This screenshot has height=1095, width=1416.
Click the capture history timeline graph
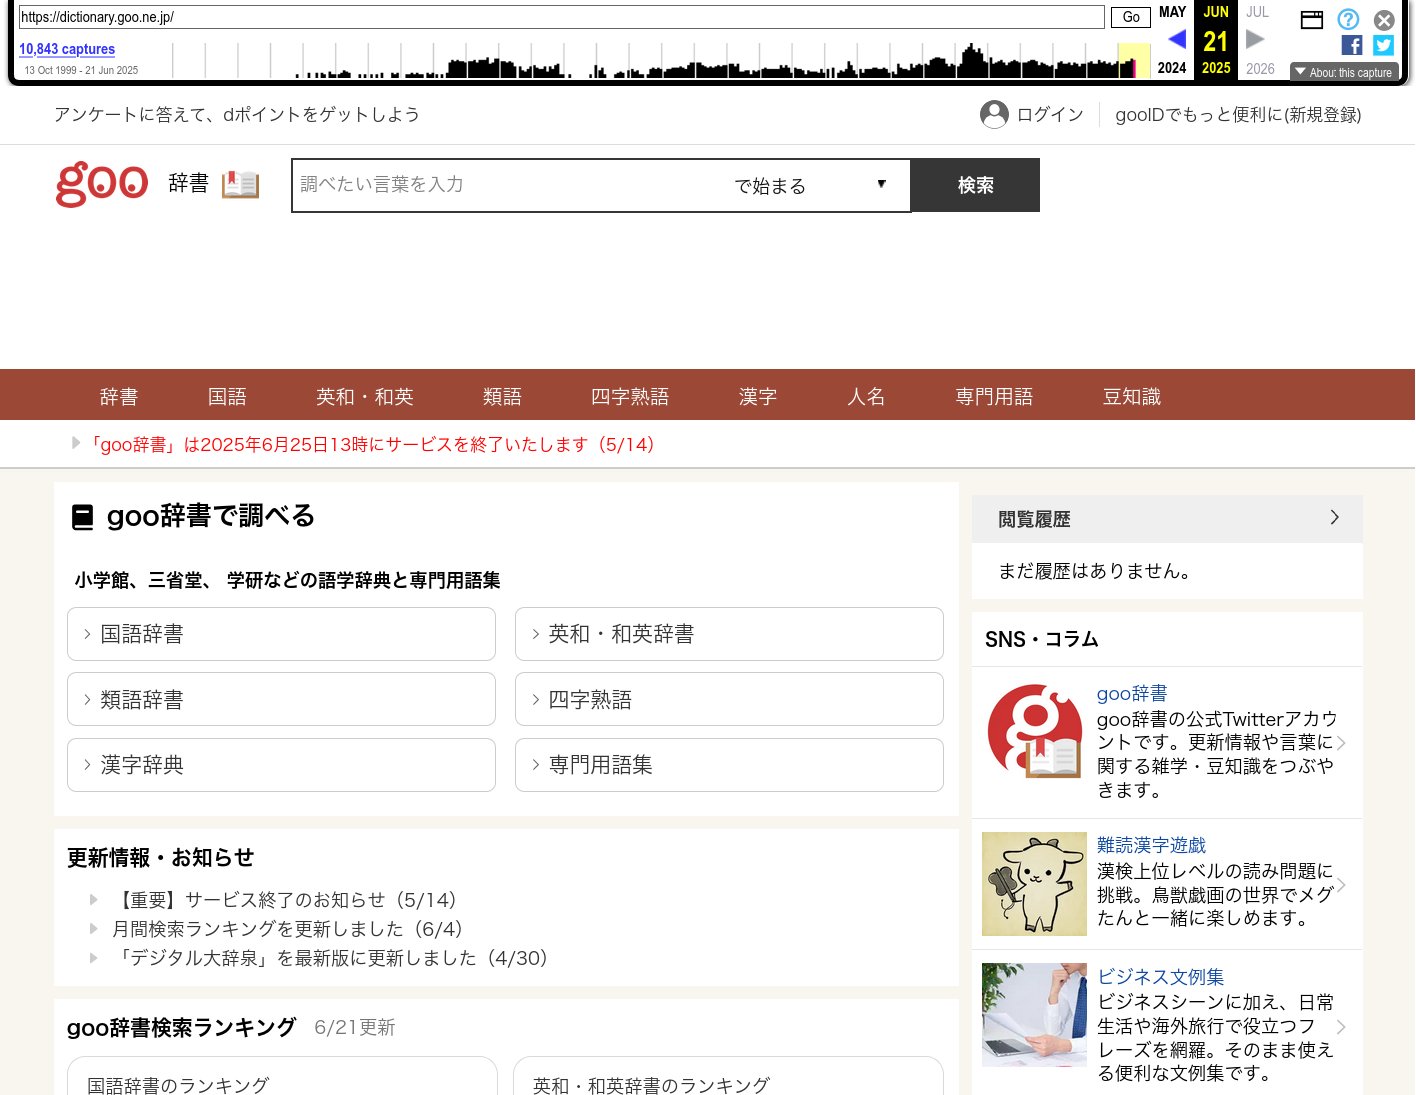tap(661, 60)
